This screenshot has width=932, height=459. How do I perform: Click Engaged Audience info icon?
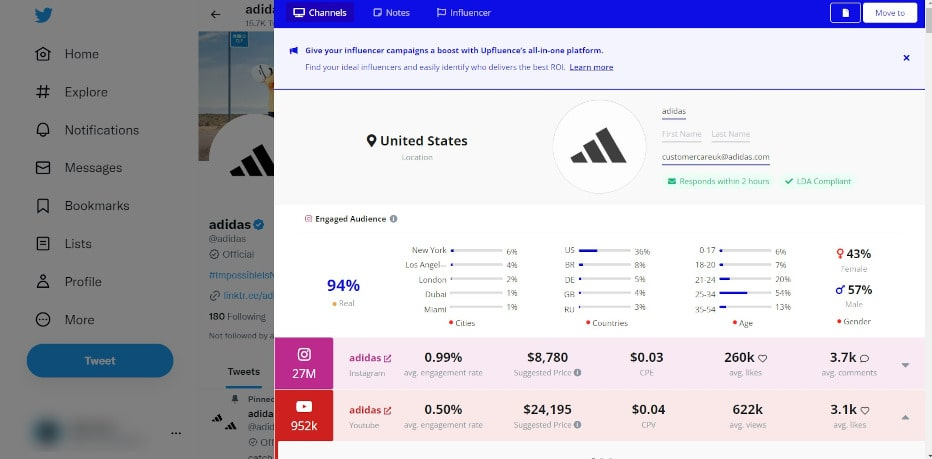393,219
